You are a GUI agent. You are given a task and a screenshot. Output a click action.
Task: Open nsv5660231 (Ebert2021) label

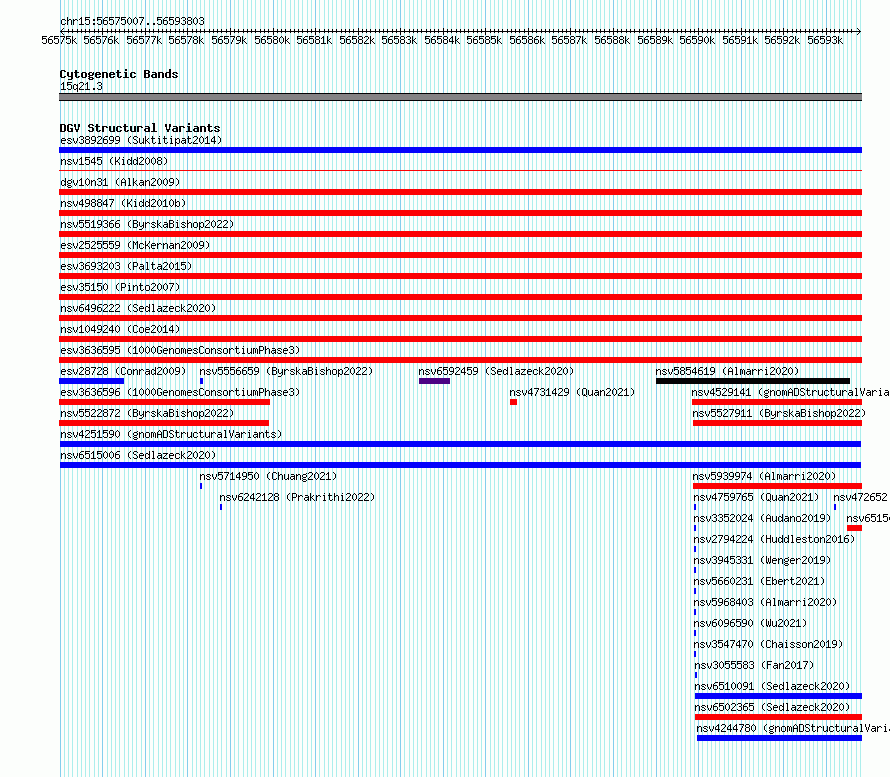pyautogui.click(x=759, y=581)
